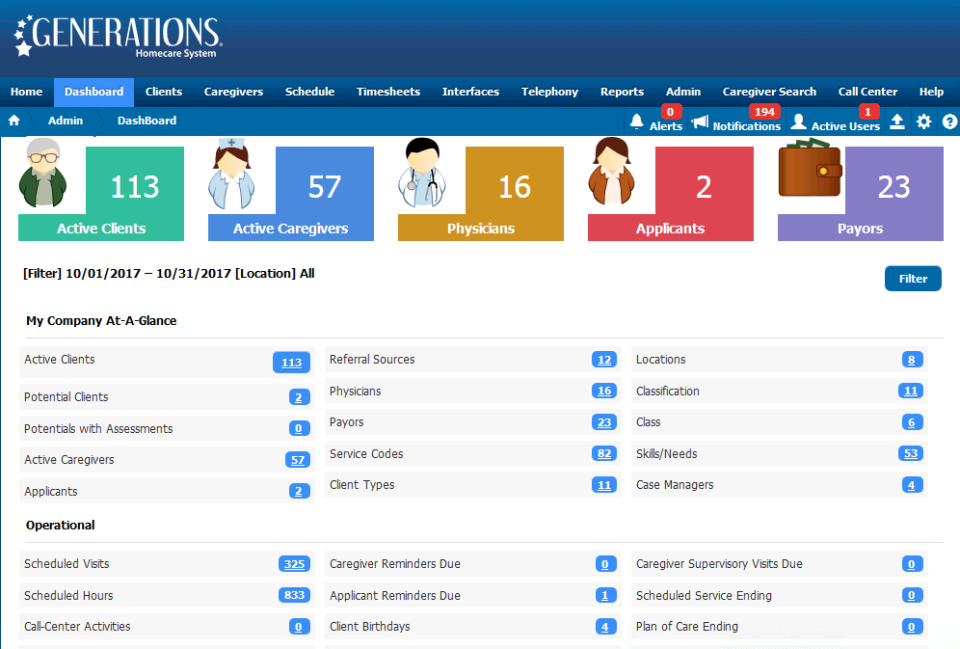Open the settings gear icon
Image resolution: width=960 pixels, height=649 pixels.
pyautogui.click(x=923, y=121)
